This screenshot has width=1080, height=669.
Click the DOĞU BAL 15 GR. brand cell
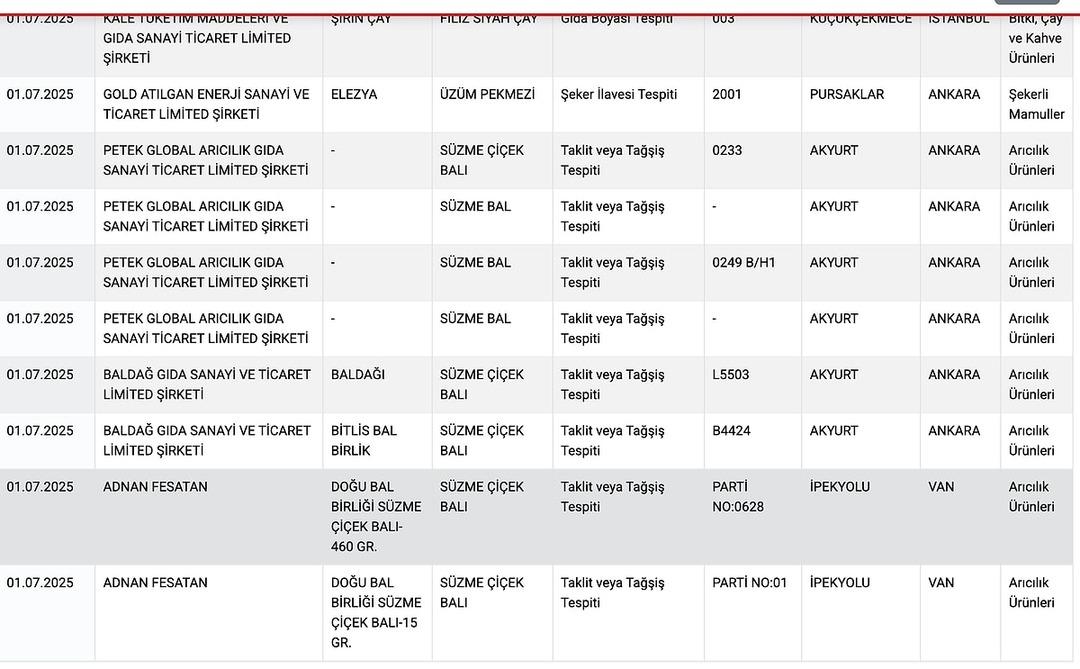coord(376,612)
